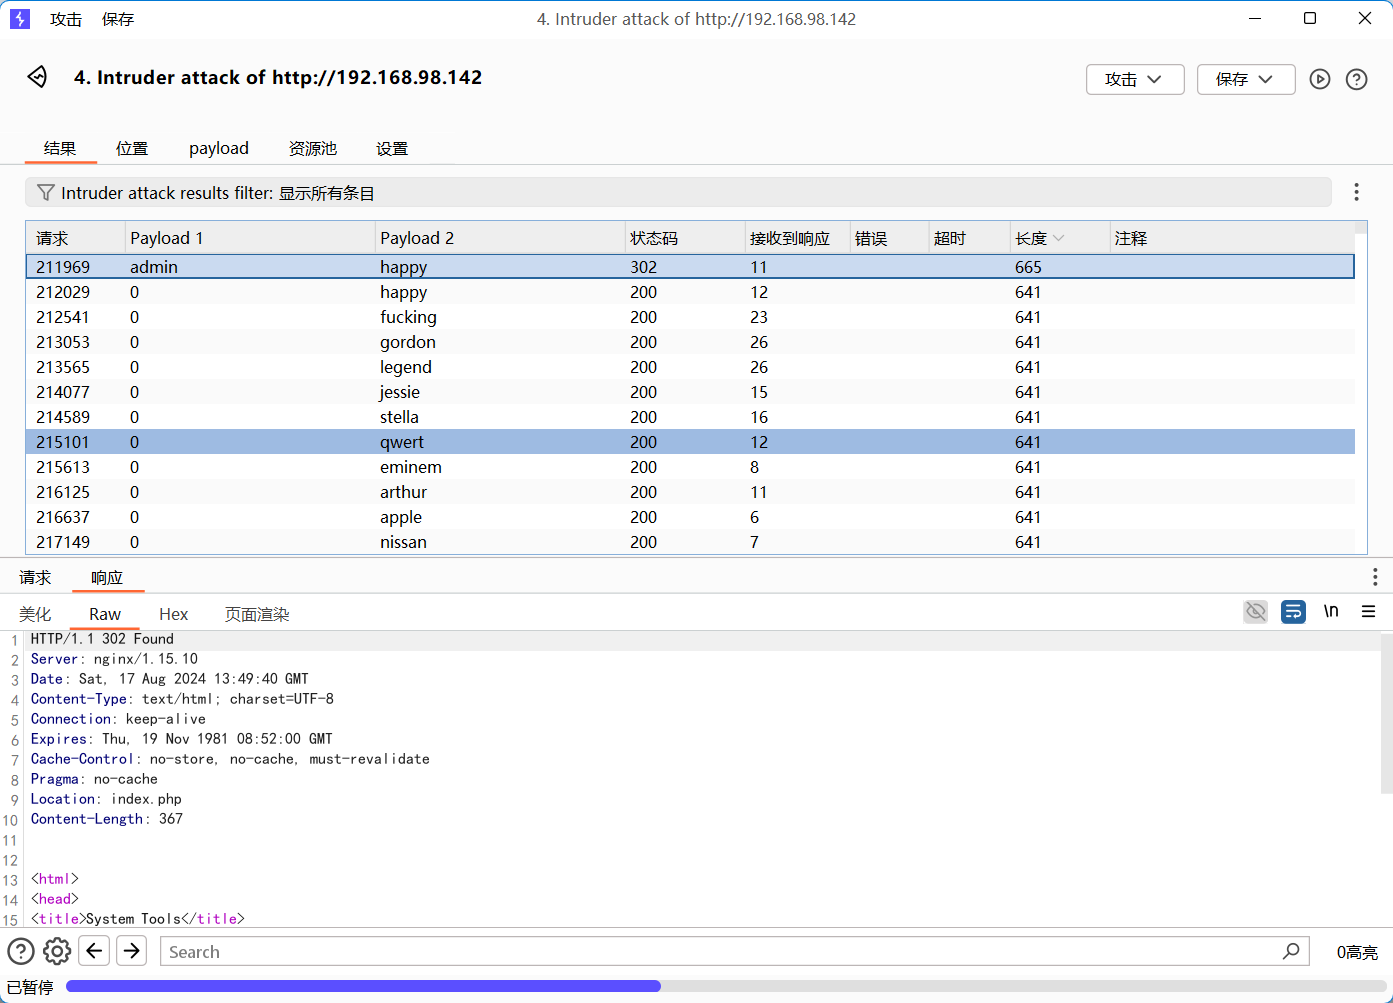Show the 响应 message tab

click(x=107, y=577)
